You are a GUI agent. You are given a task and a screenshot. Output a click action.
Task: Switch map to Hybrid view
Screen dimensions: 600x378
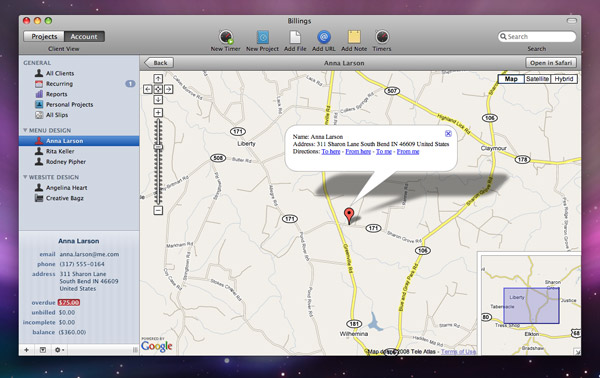click(x=564, y=79)
